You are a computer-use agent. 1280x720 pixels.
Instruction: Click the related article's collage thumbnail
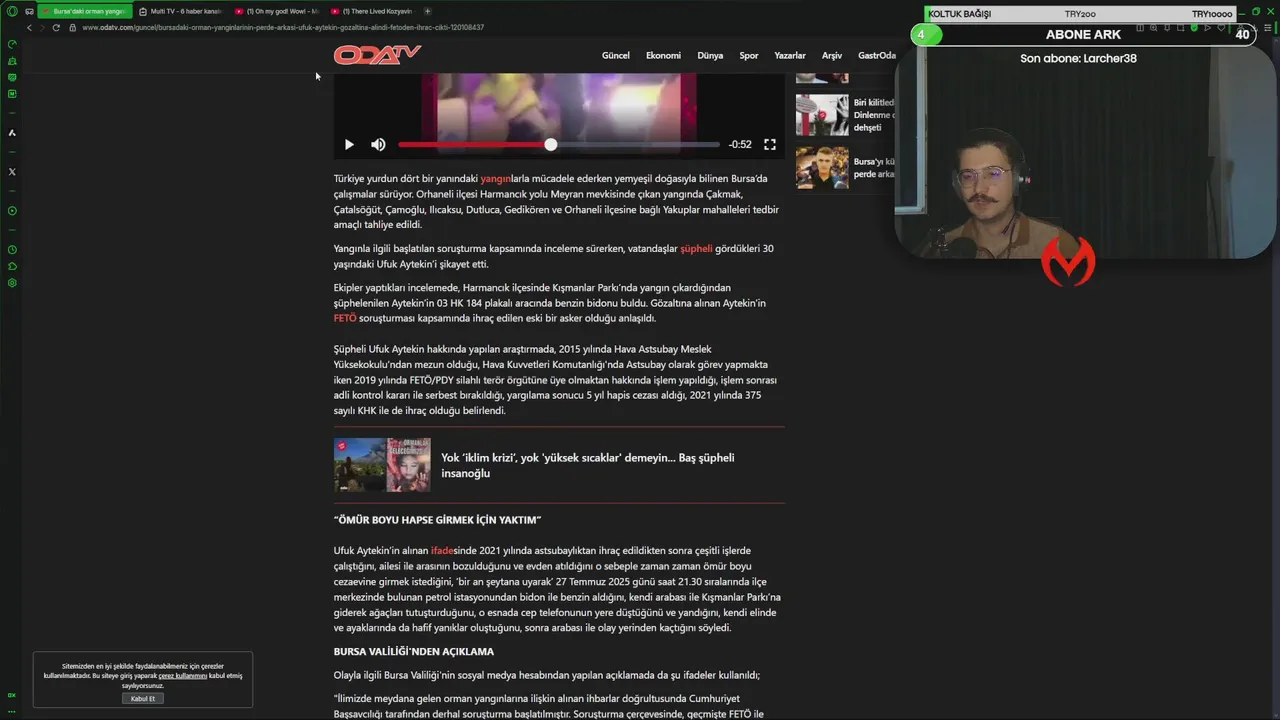pos(382,465)
